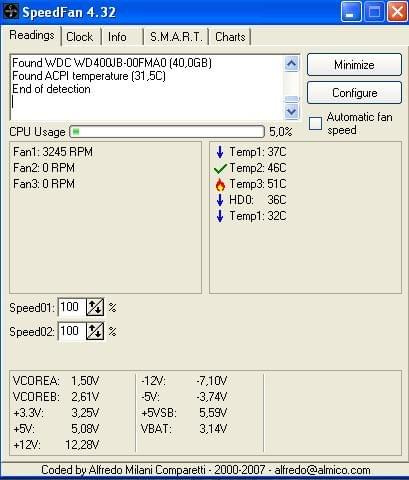Click the down arrow icon beside Temp1: 37C
The height and width of the screenshot is (480, 409).
coord(220,152)
